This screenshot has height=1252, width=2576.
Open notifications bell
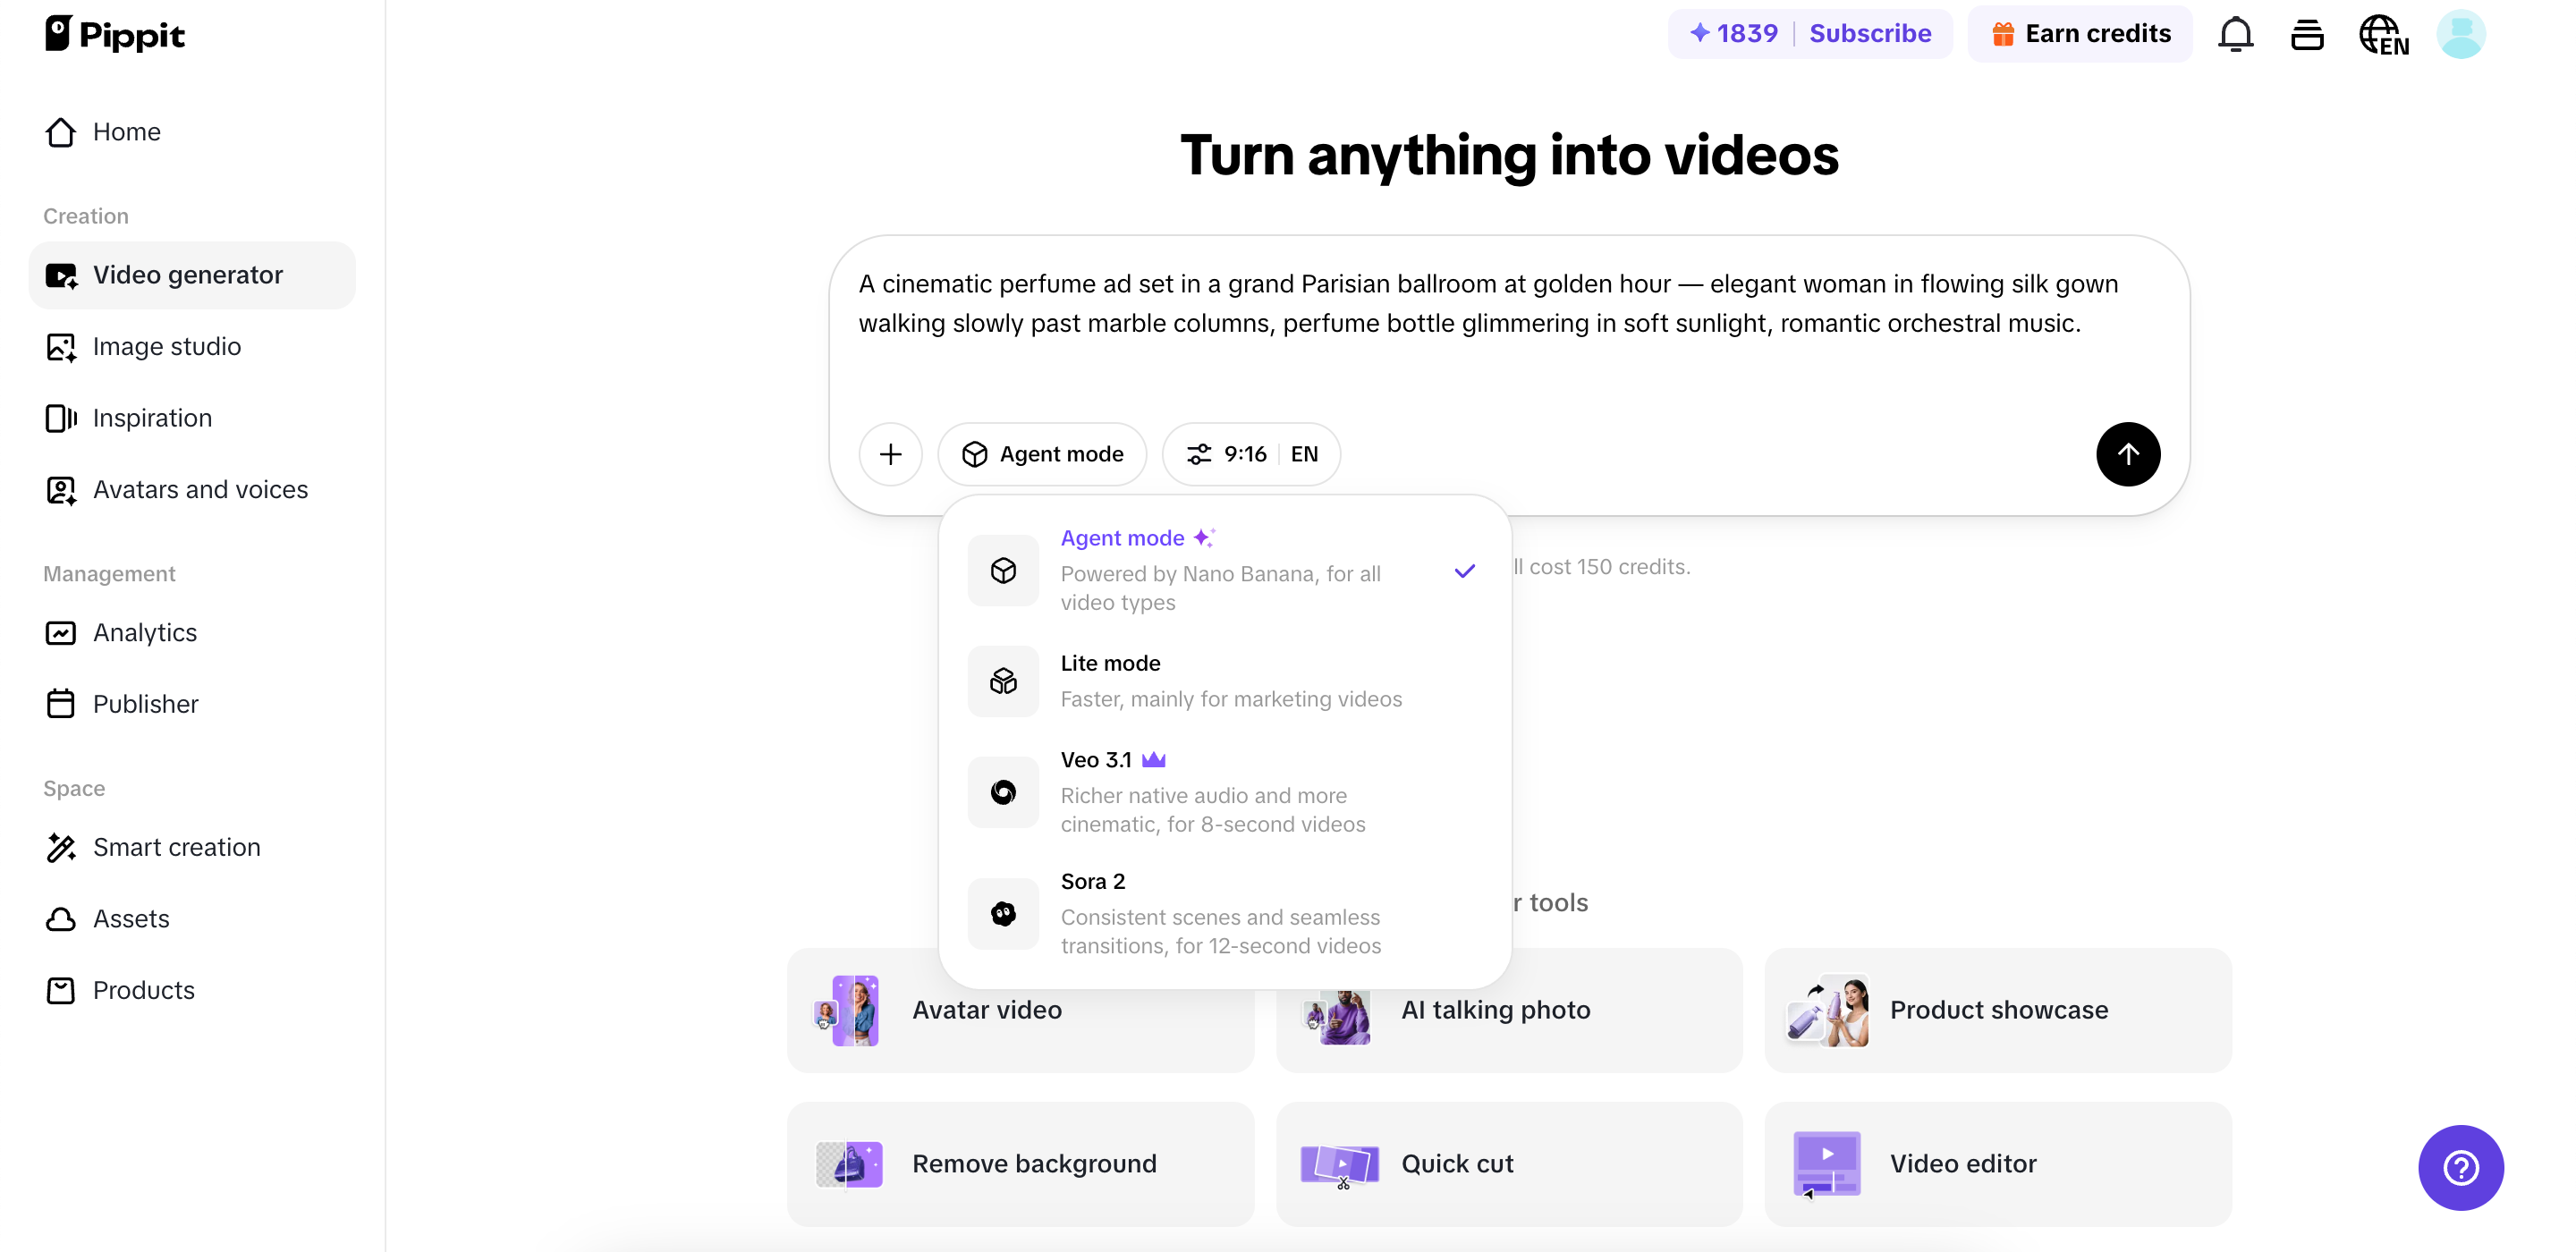tap(2235, 34)
